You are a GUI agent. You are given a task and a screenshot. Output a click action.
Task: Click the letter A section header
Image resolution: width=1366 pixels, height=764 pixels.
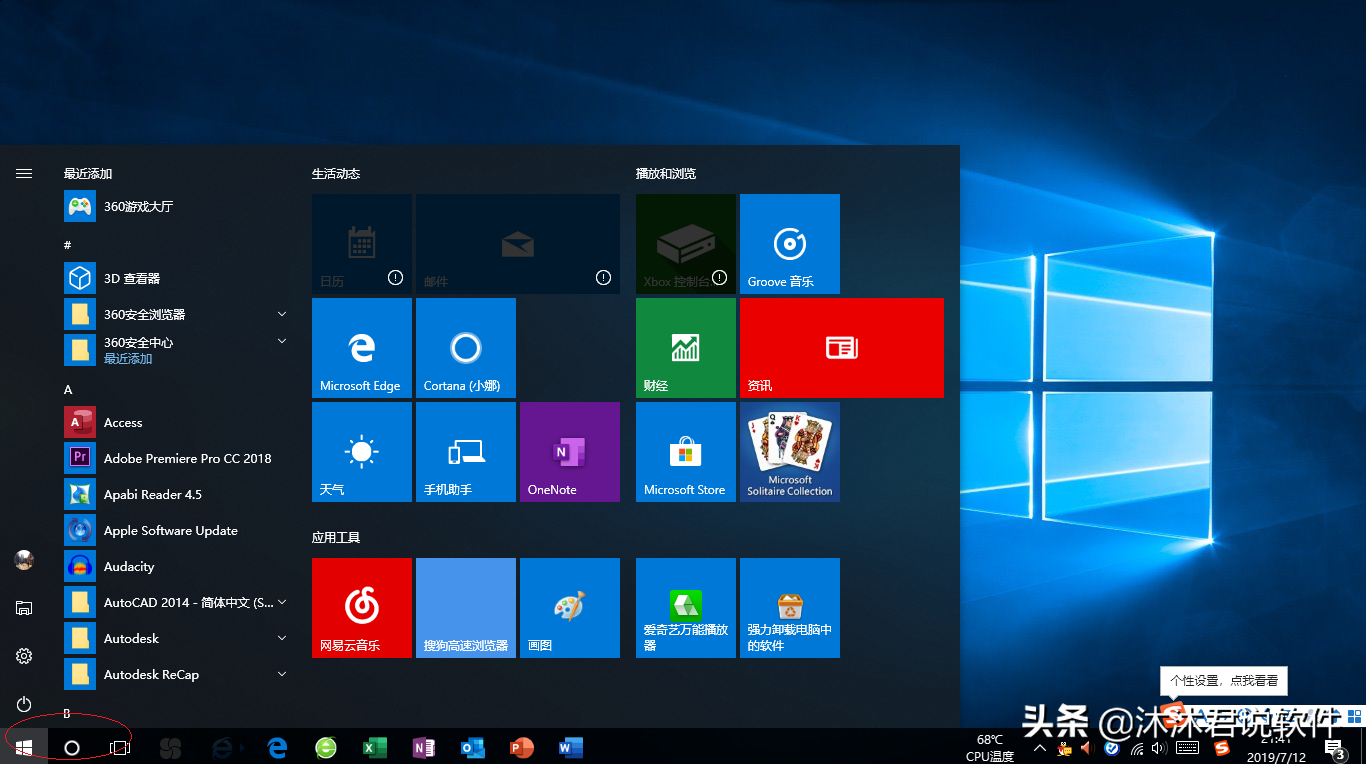[68, 389]
